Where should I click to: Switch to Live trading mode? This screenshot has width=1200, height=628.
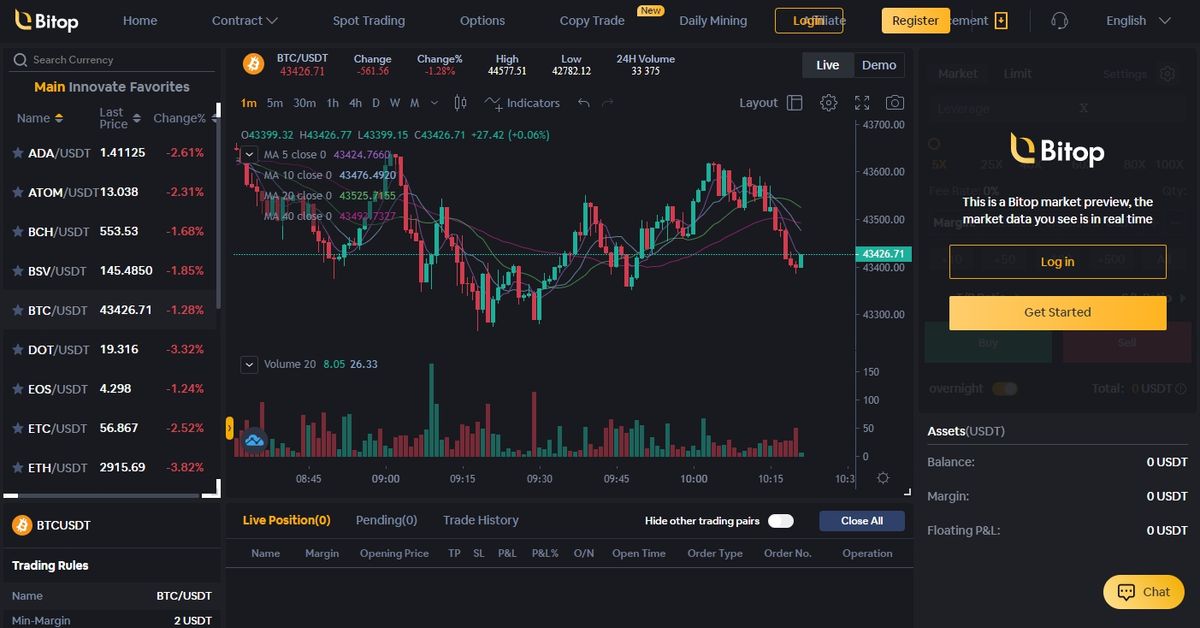828,65
